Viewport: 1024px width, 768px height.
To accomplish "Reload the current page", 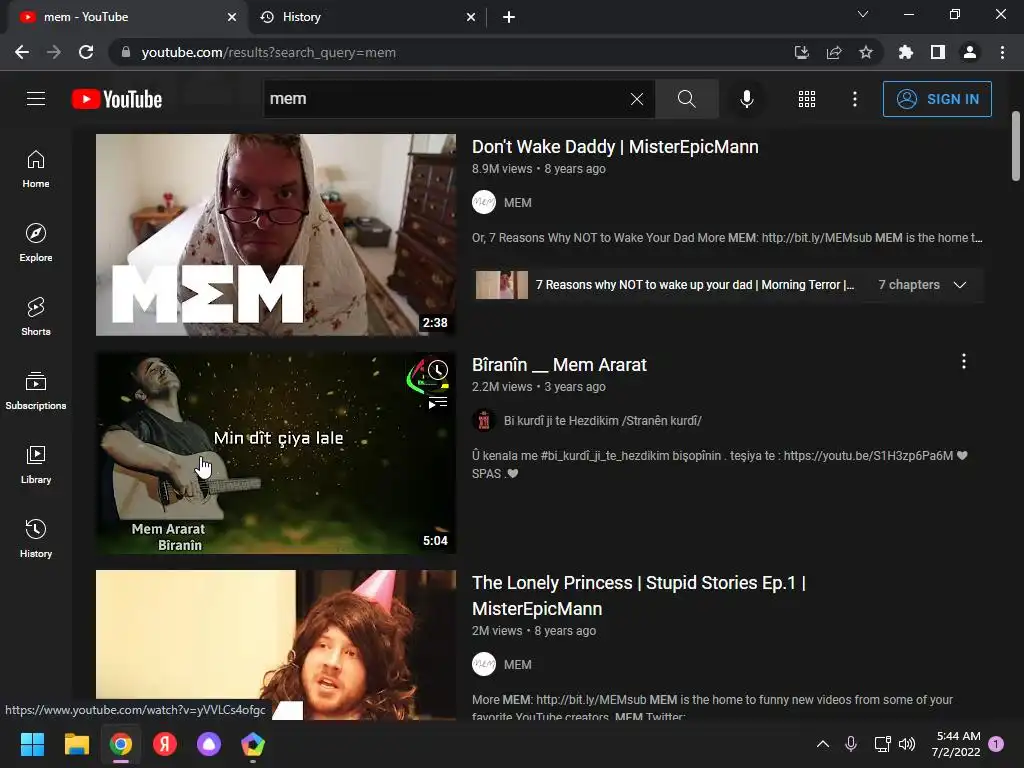I will point(86,52).
